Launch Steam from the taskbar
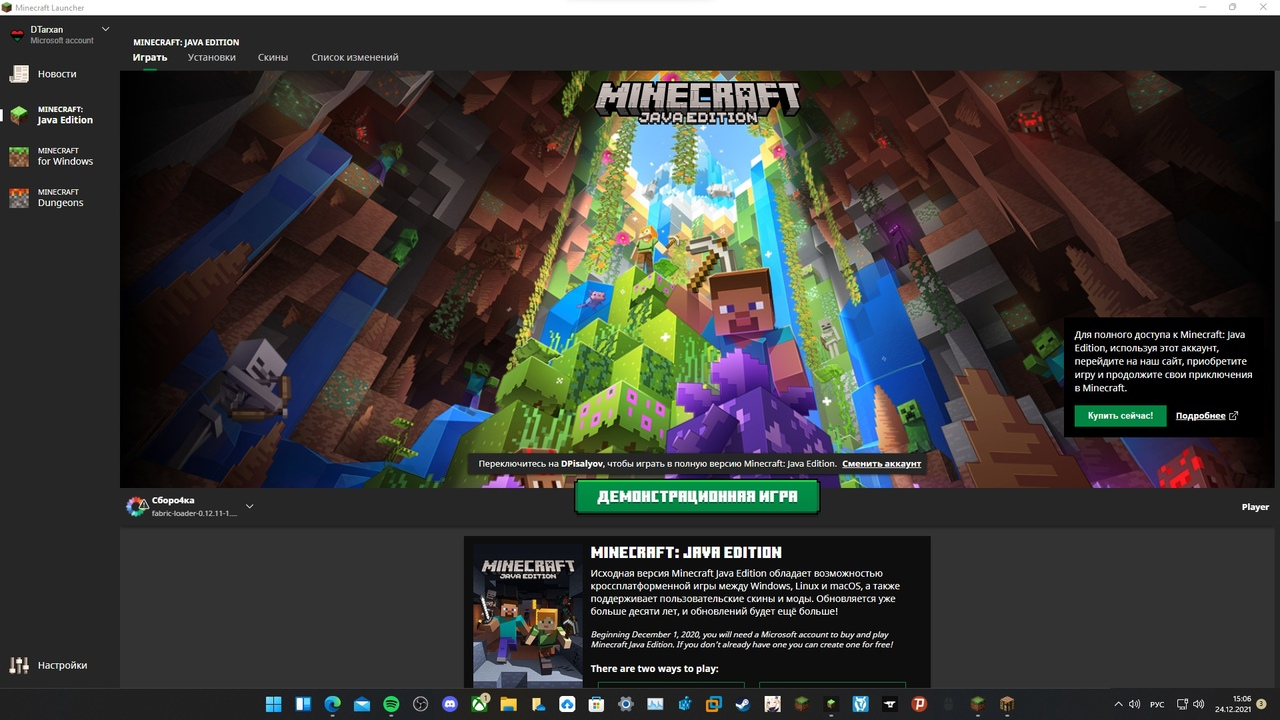The height and width of the screenshot is (720, 1280). [743, 704]
